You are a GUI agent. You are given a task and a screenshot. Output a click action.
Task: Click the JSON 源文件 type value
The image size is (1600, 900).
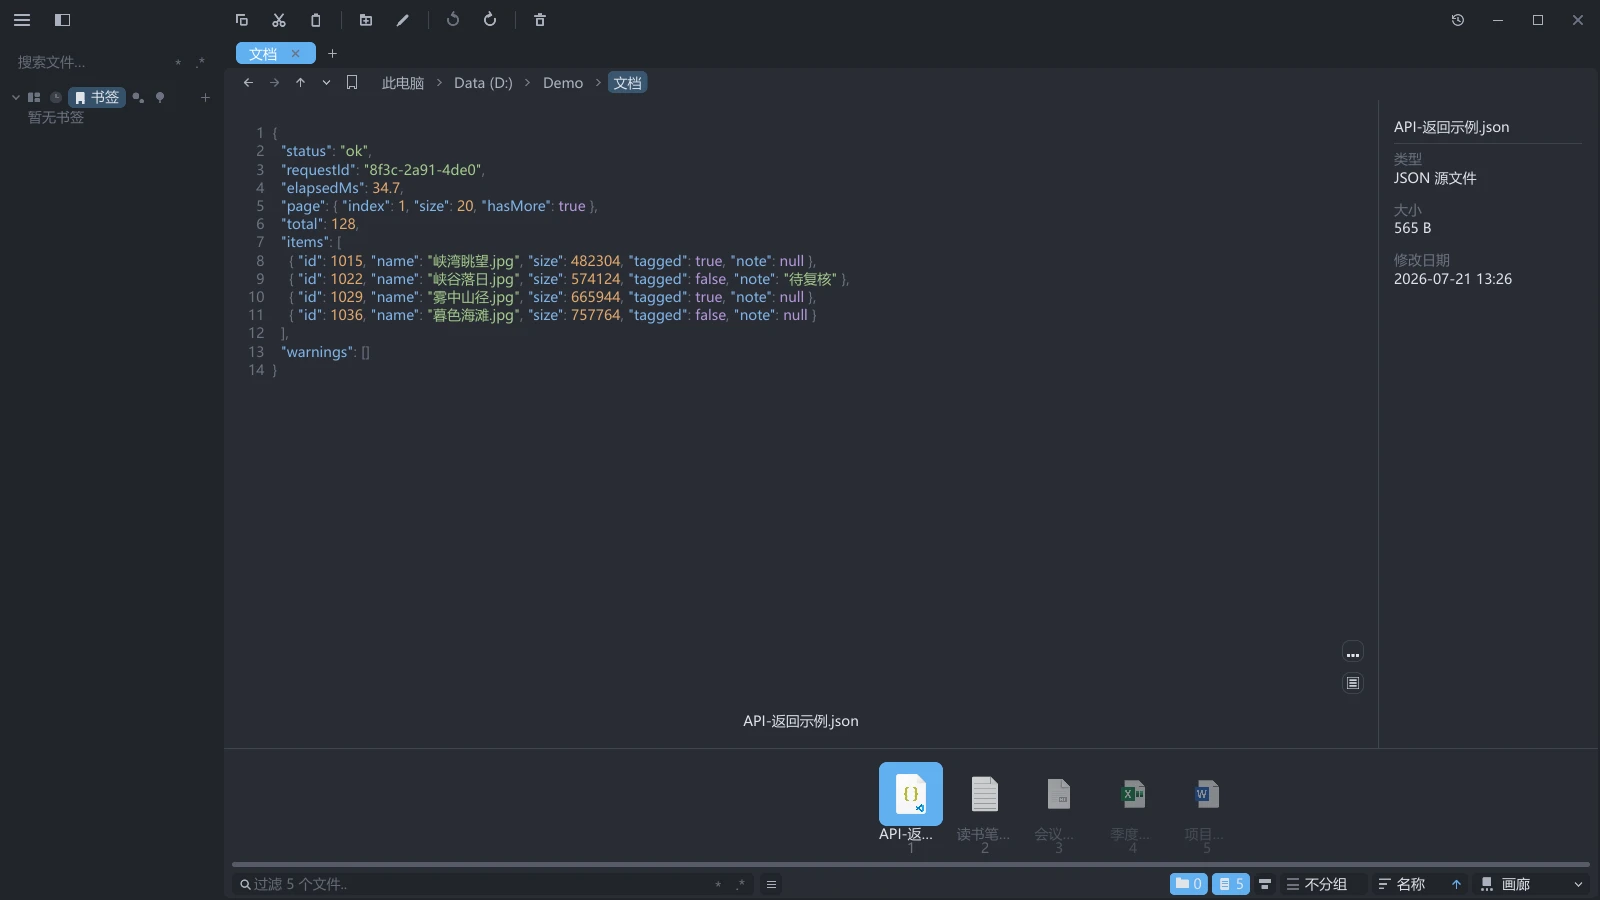(1435, 178)
